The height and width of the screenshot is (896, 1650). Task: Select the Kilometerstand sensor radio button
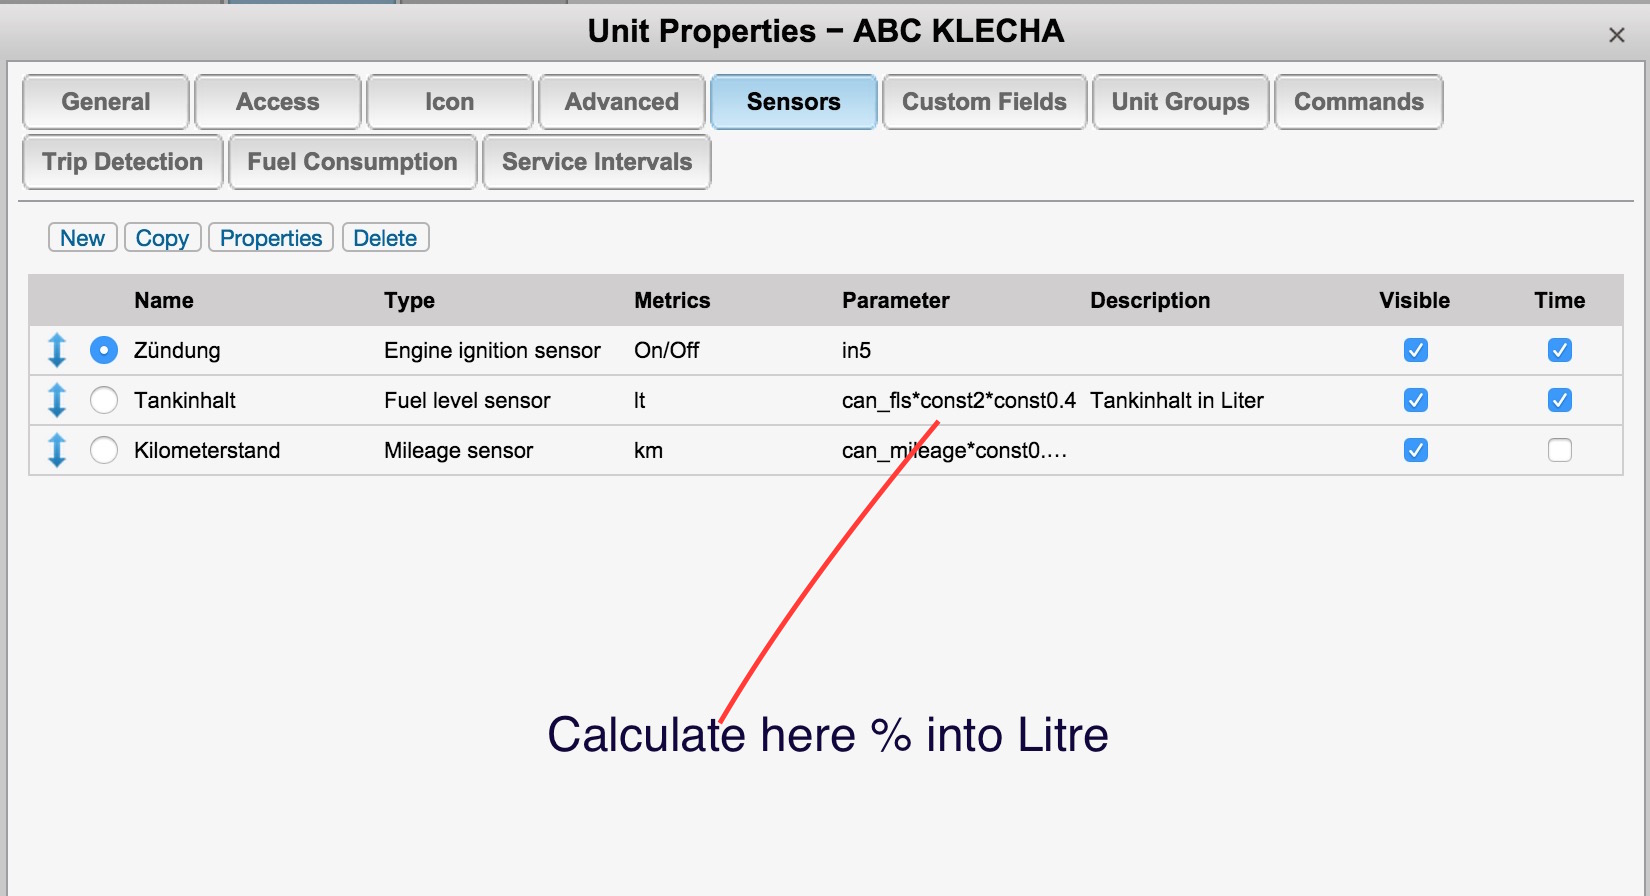coord(104,450)
